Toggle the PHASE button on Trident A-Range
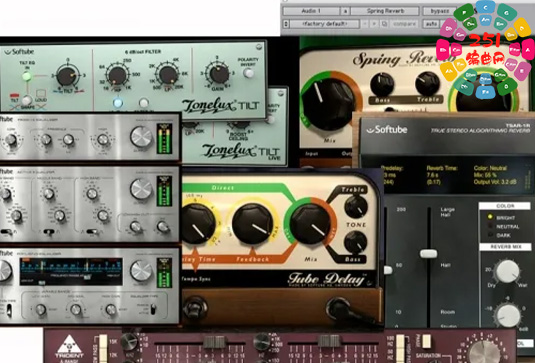The image size is (535, 363). [x=426, y=341]
